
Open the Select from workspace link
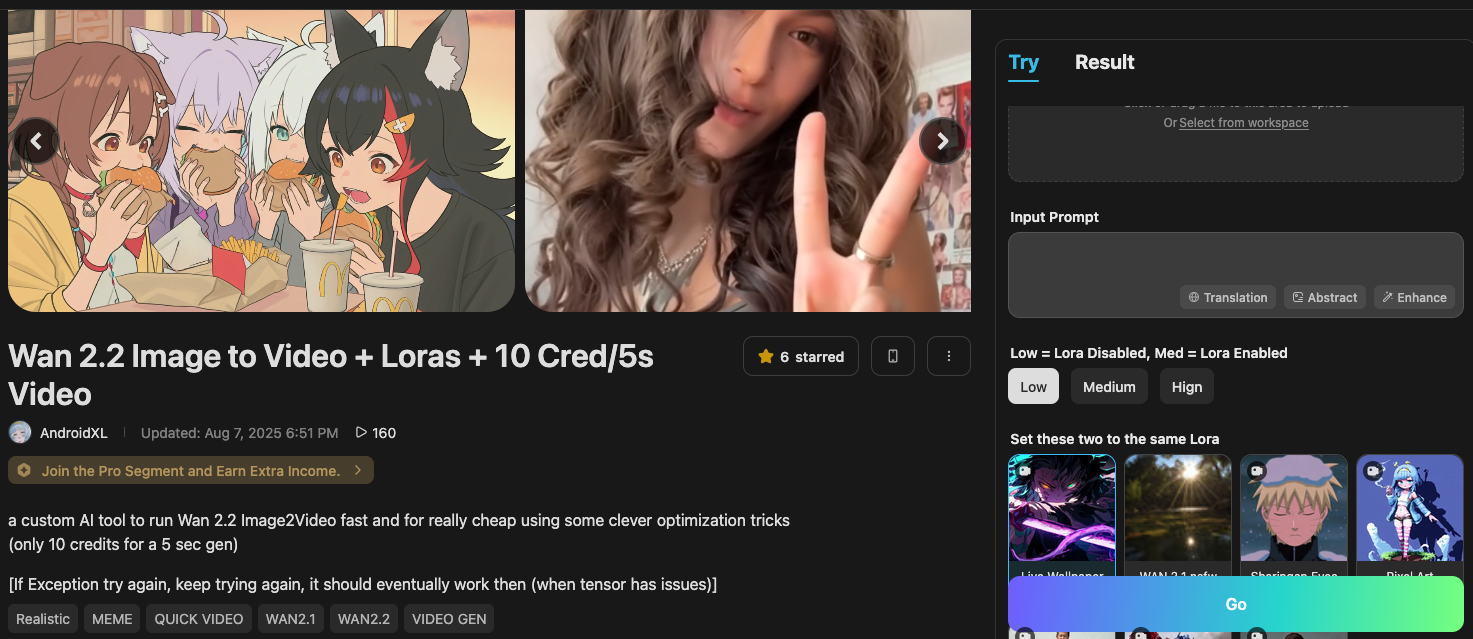click(1243, 123)
